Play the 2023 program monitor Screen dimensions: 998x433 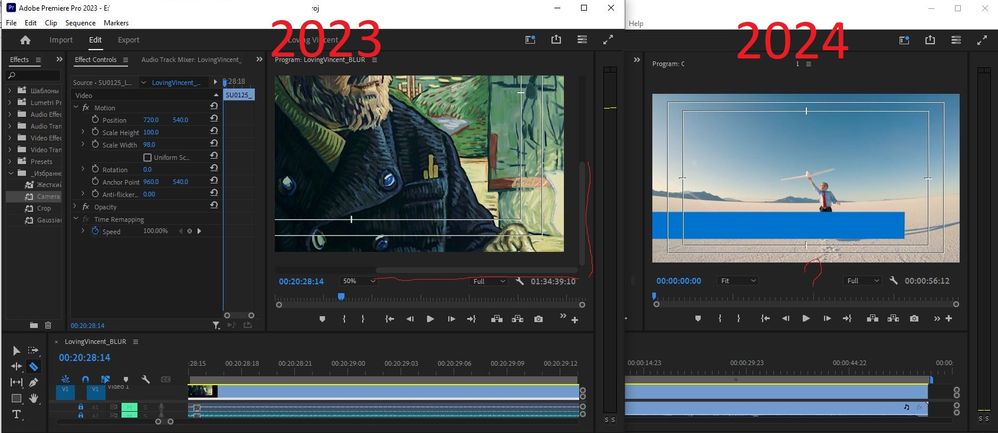(x=430, y=319)
